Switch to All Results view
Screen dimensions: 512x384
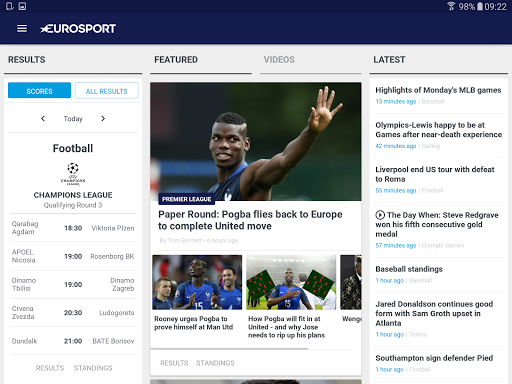click(107, 90)
